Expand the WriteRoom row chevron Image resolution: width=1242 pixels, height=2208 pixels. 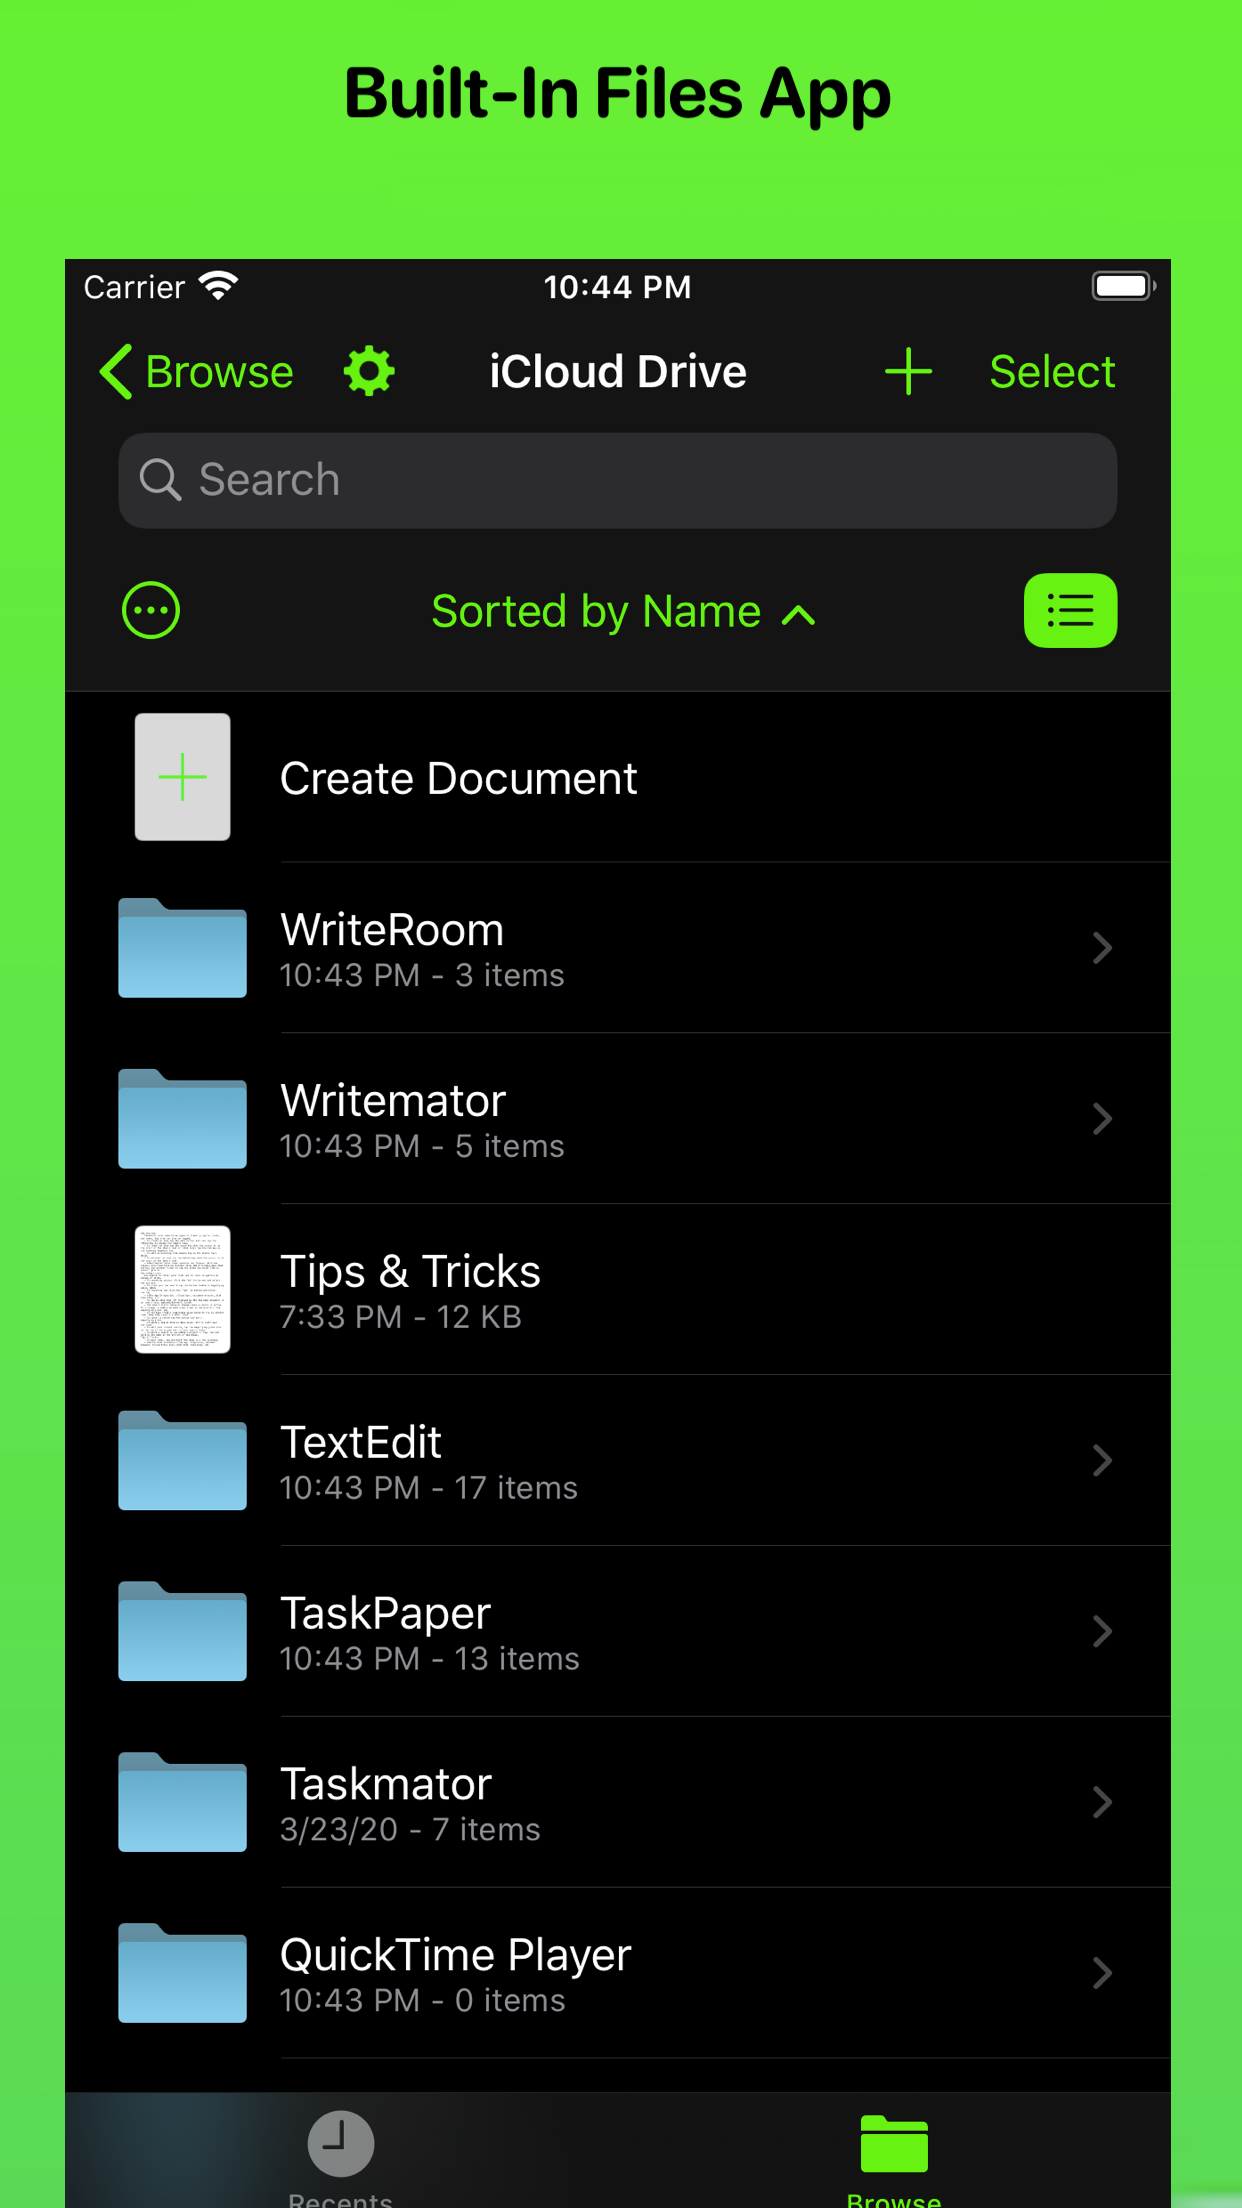pos(1102,948)
